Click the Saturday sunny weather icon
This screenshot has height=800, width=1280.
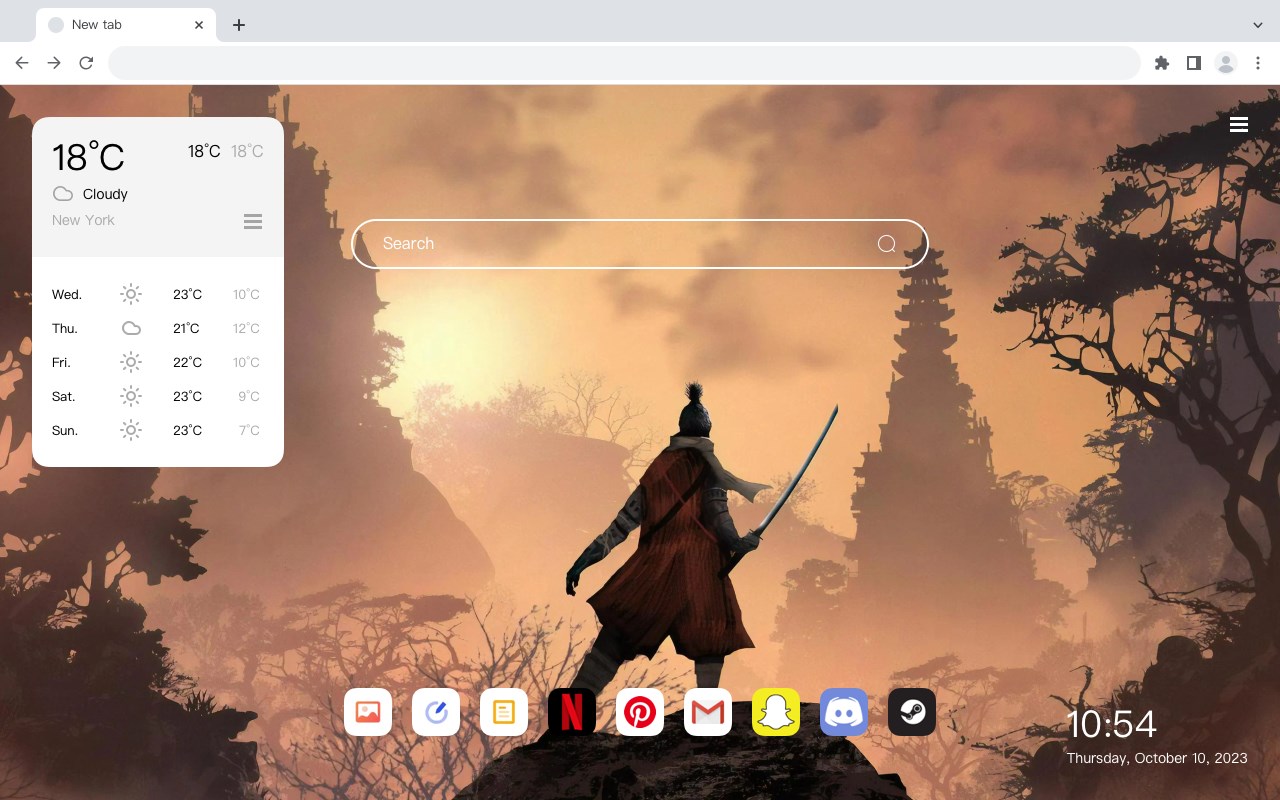click(x=131, y=396)
